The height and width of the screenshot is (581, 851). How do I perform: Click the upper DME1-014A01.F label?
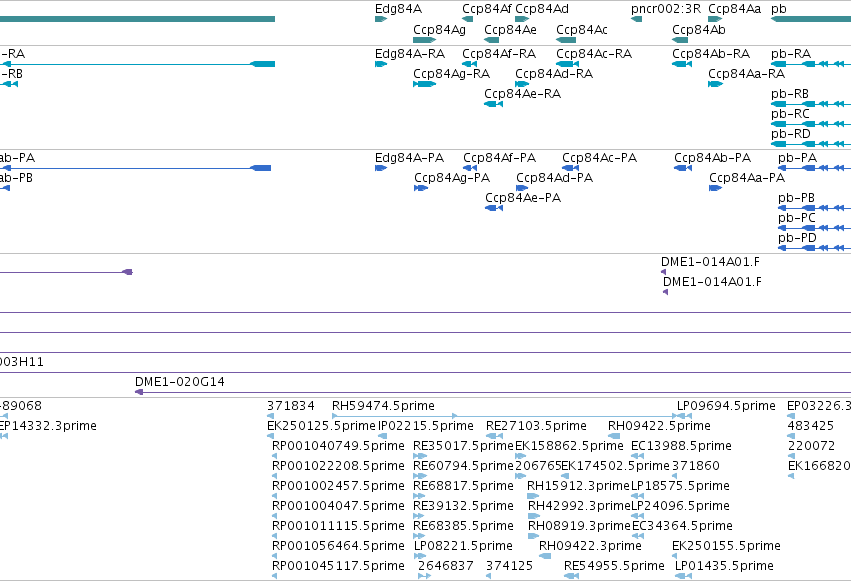pos(710,262)
